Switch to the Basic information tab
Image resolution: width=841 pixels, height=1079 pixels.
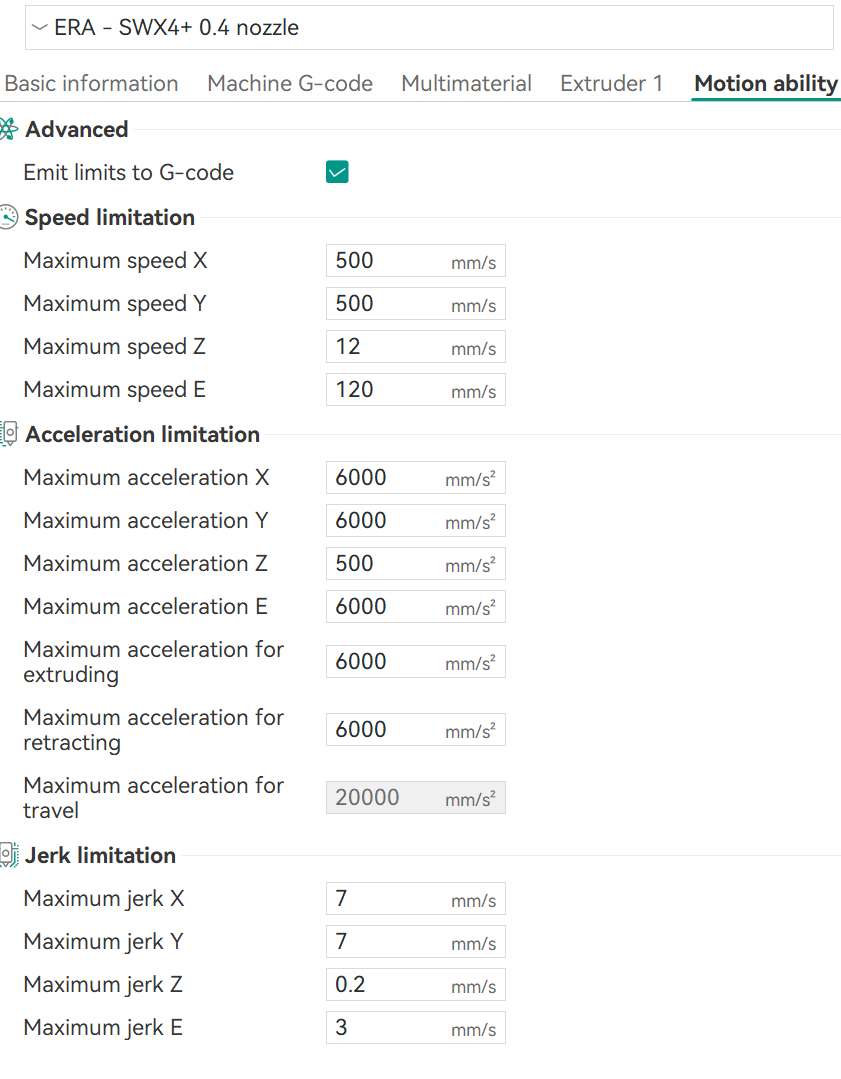tap(91, 84)
